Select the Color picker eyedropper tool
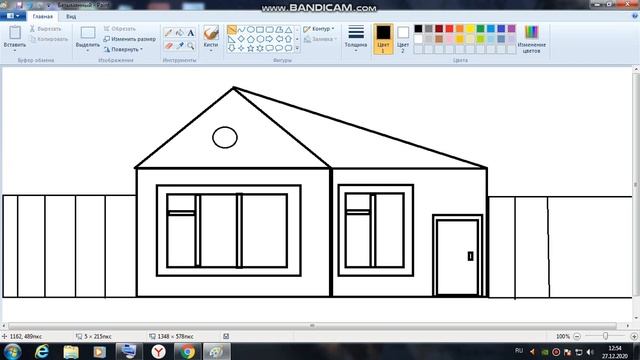This screenshot has width=640, height=360. point(180,45)
